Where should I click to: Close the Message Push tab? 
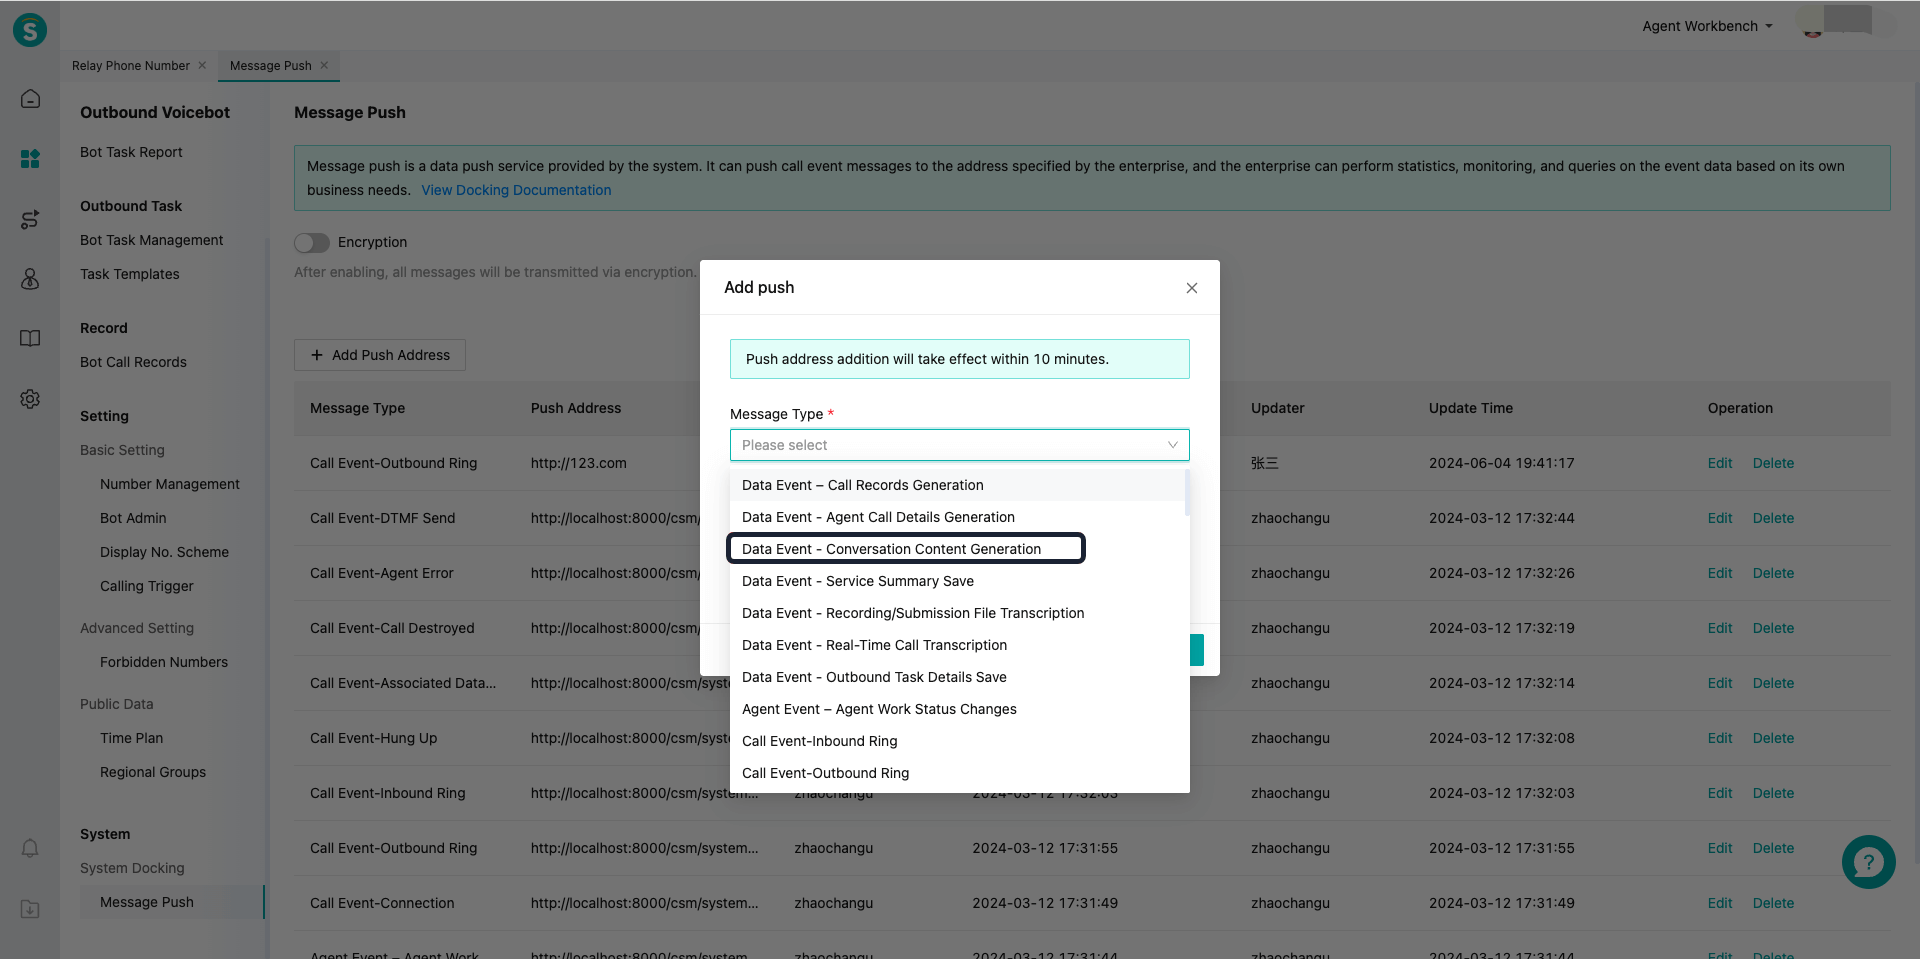tap(324, 66)
